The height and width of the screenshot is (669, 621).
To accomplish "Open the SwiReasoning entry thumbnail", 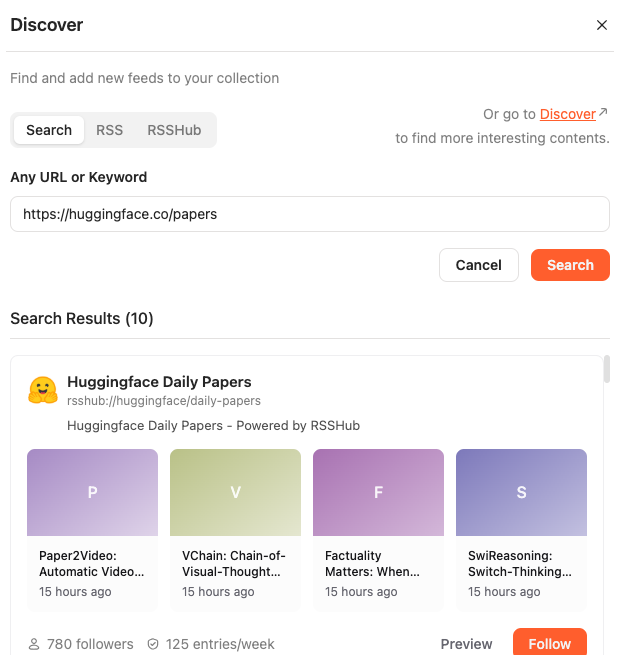I will (x=521, y=492).
